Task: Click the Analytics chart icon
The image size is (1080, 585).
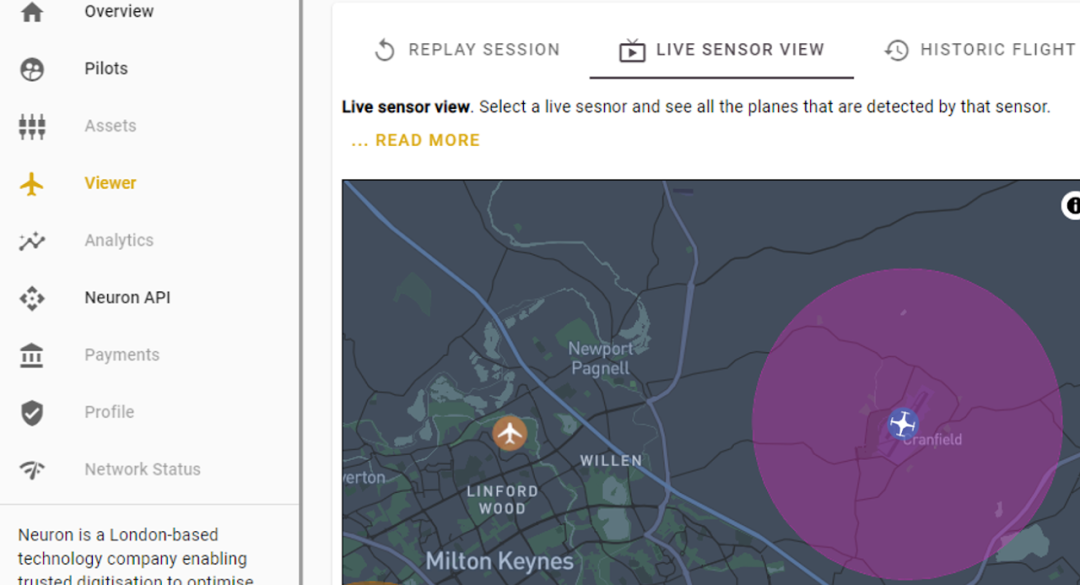Action: 32,240
